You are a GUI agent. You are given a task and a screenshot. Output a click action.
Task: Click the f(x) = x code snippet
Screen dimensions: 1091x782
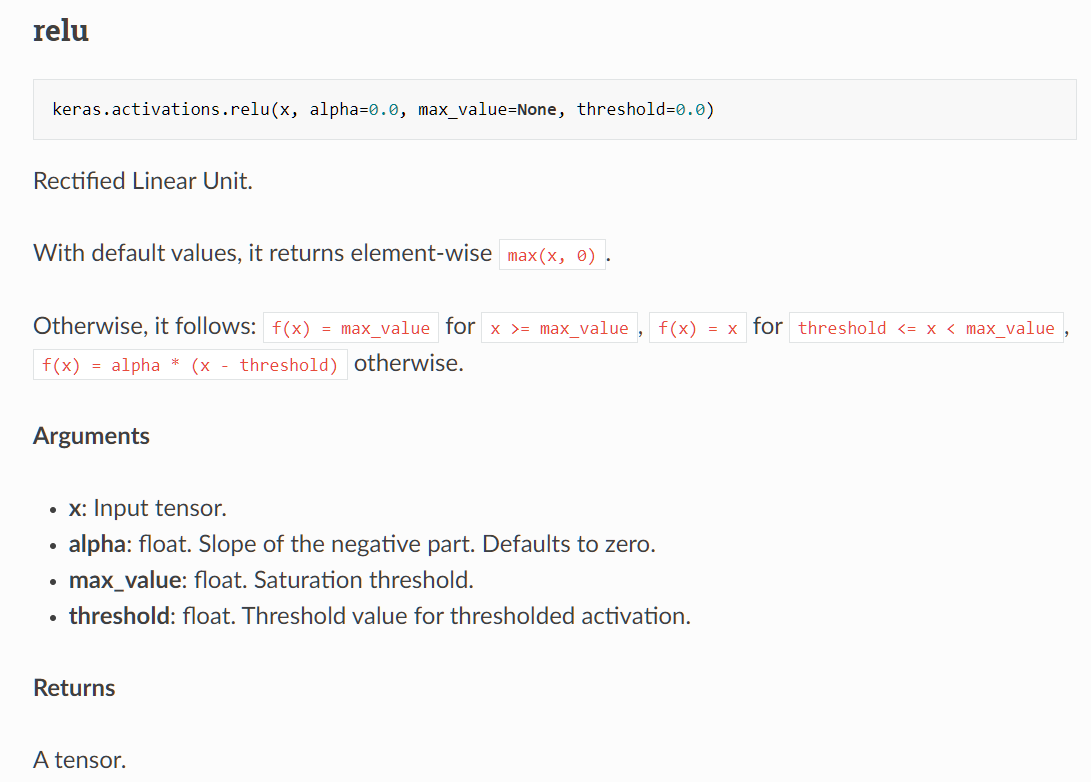[x=697, y=328]
